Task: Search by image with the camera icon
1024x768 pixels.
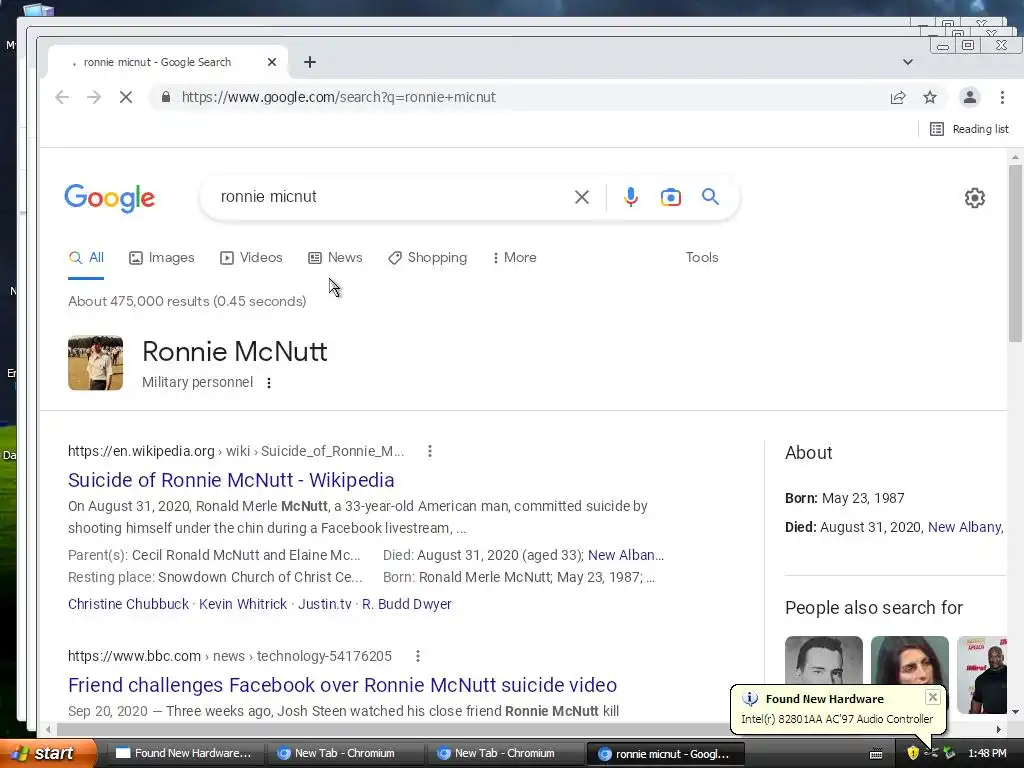Action: point(671,197)
